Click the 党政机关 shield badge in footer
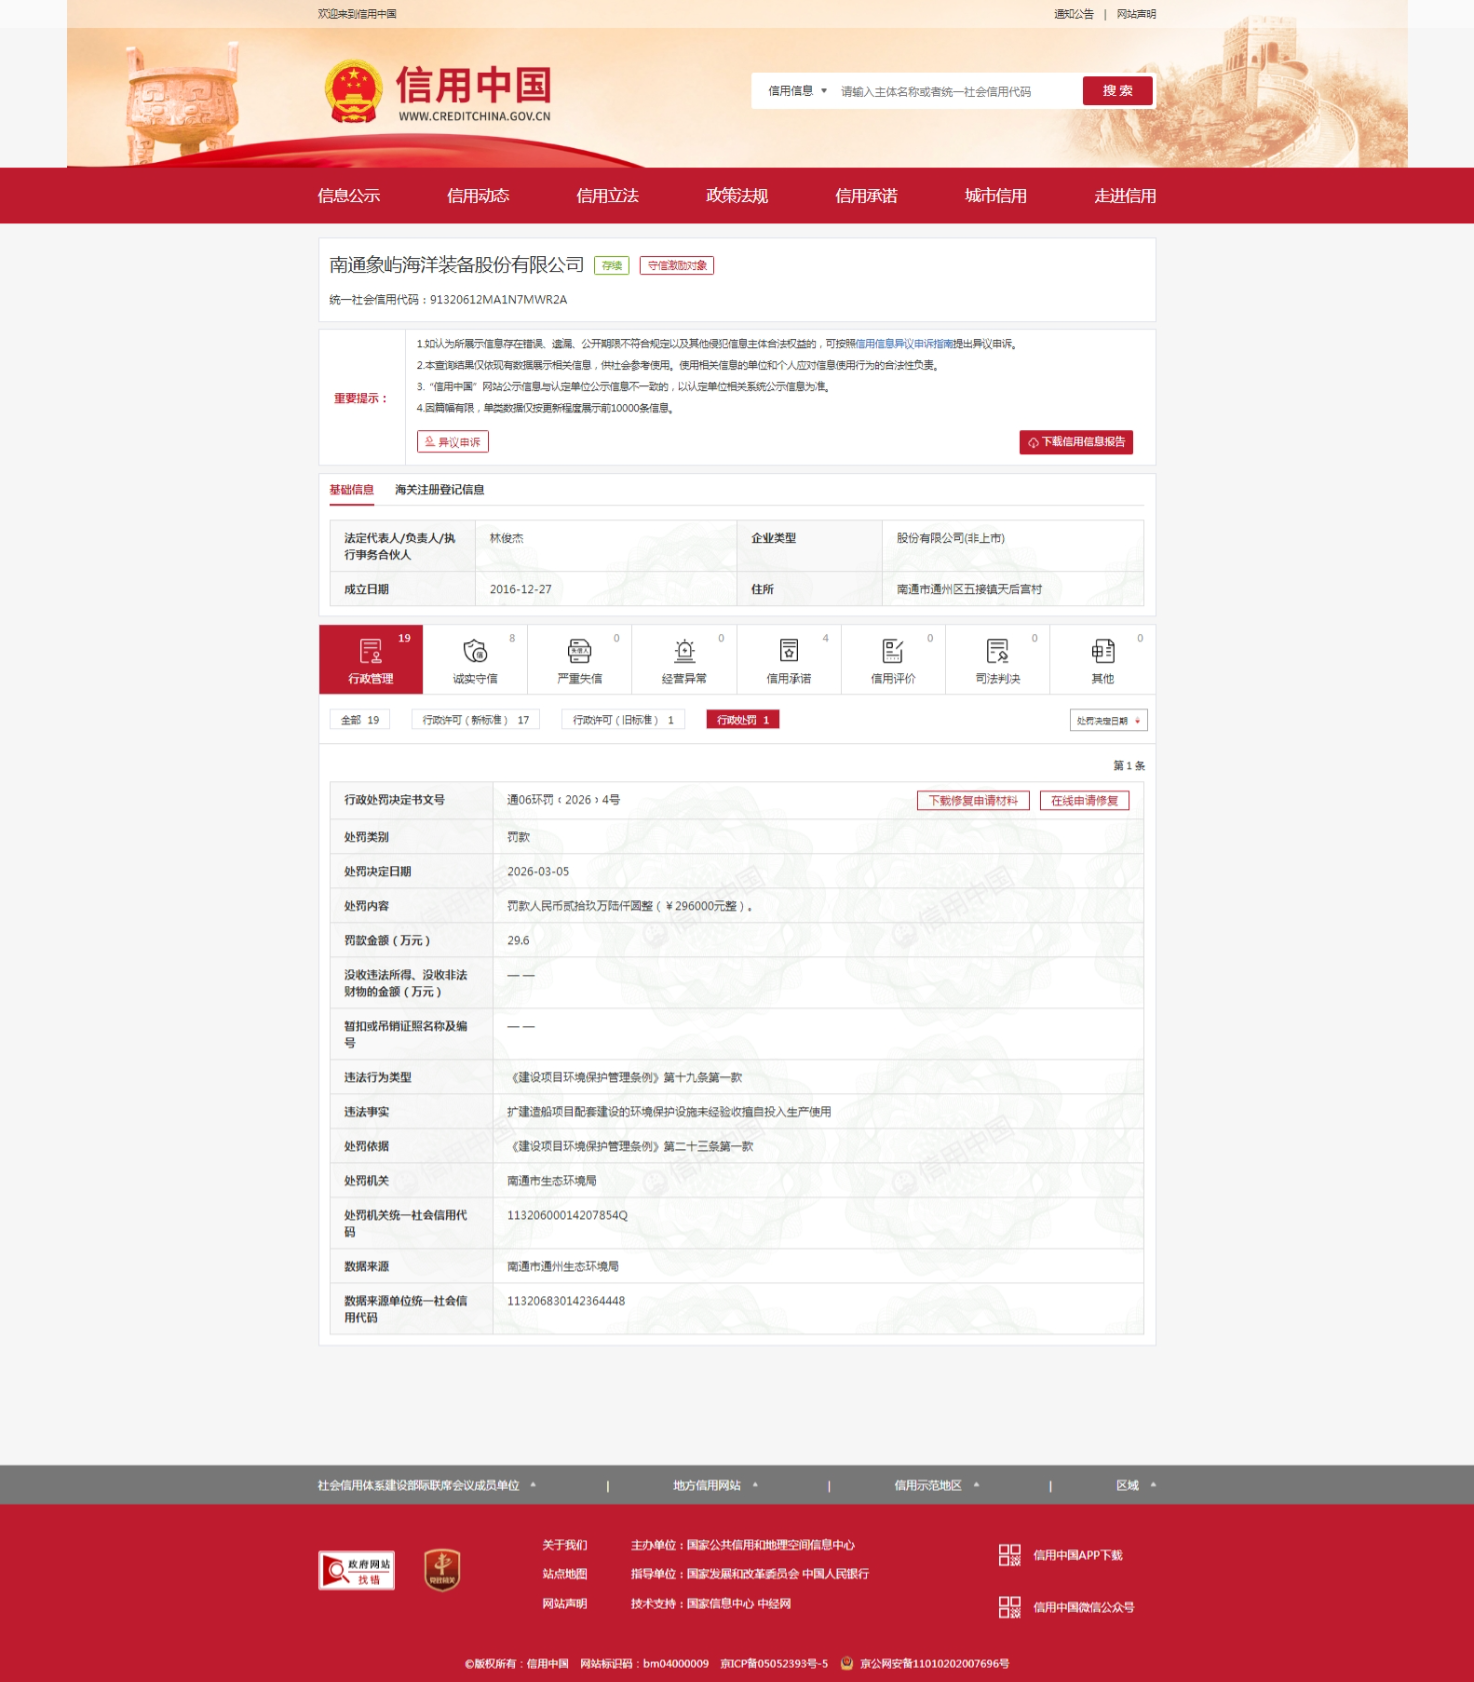 coord(442,1570)
